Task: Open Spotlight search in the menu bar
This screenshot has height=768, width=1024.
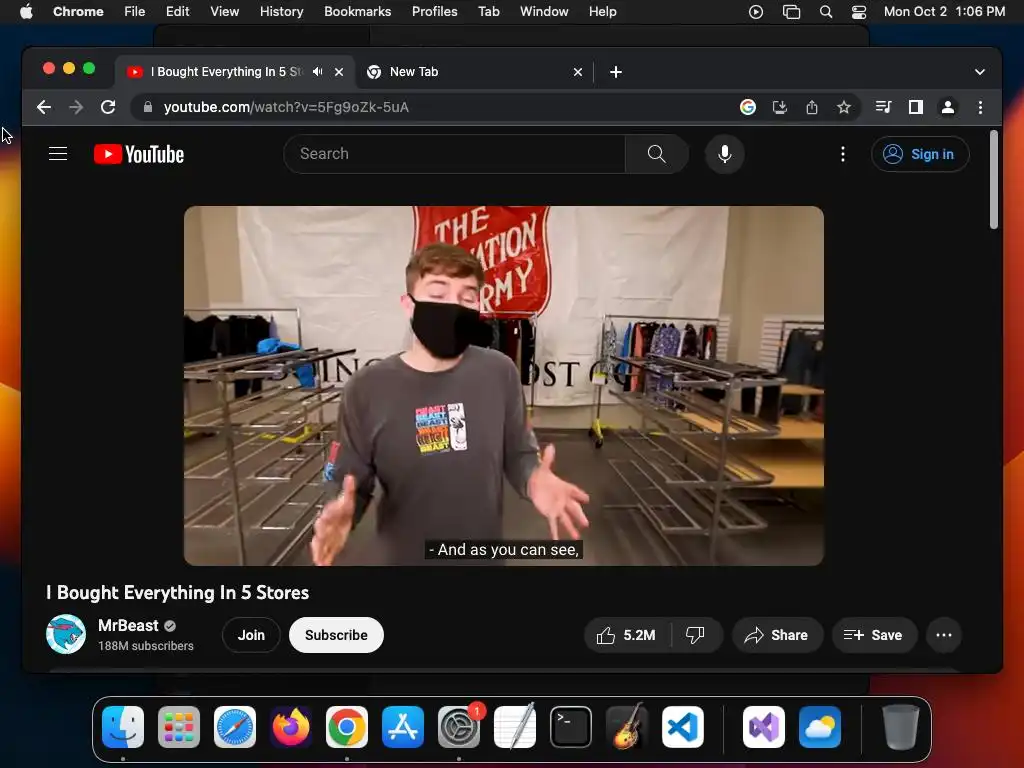Action: [825, 11]
